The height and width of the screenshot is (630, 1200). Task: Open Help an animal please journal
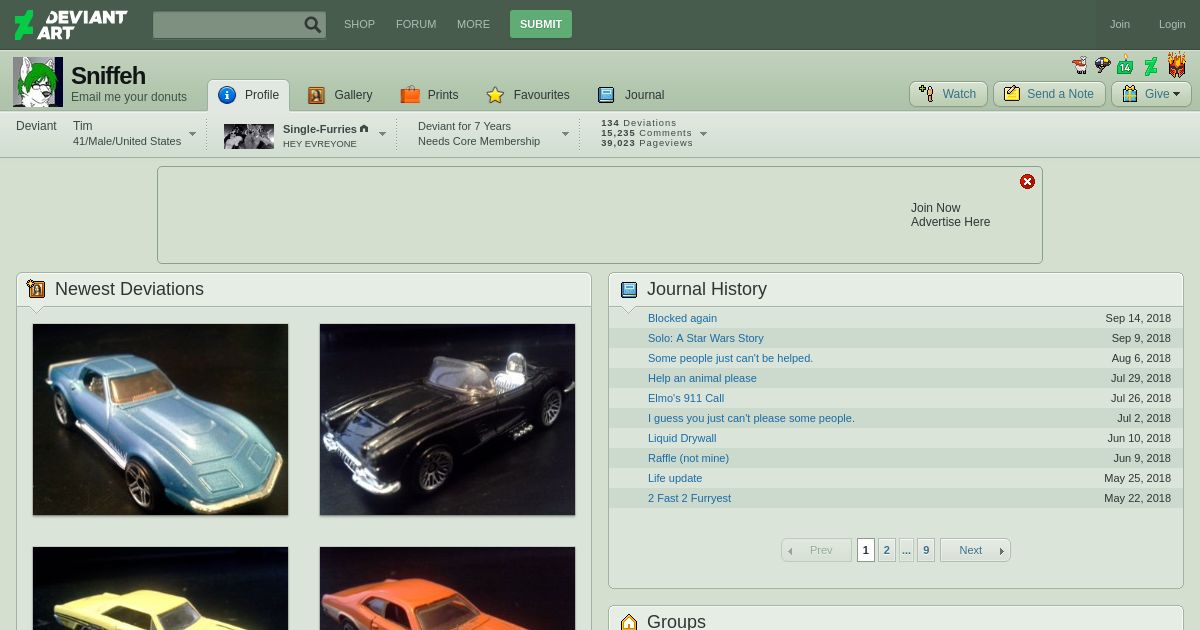pos(702,378)
